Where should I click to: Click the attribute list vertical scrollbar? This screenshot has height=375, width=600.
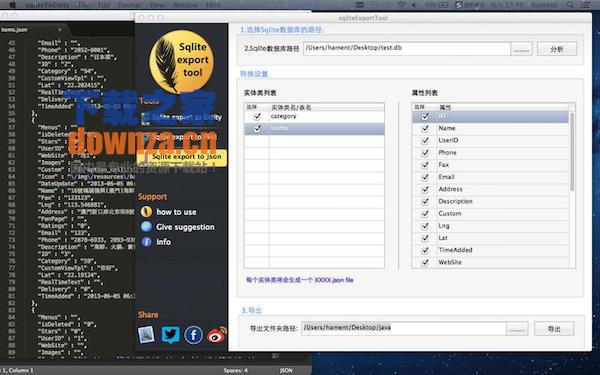(x=572, y=152)
